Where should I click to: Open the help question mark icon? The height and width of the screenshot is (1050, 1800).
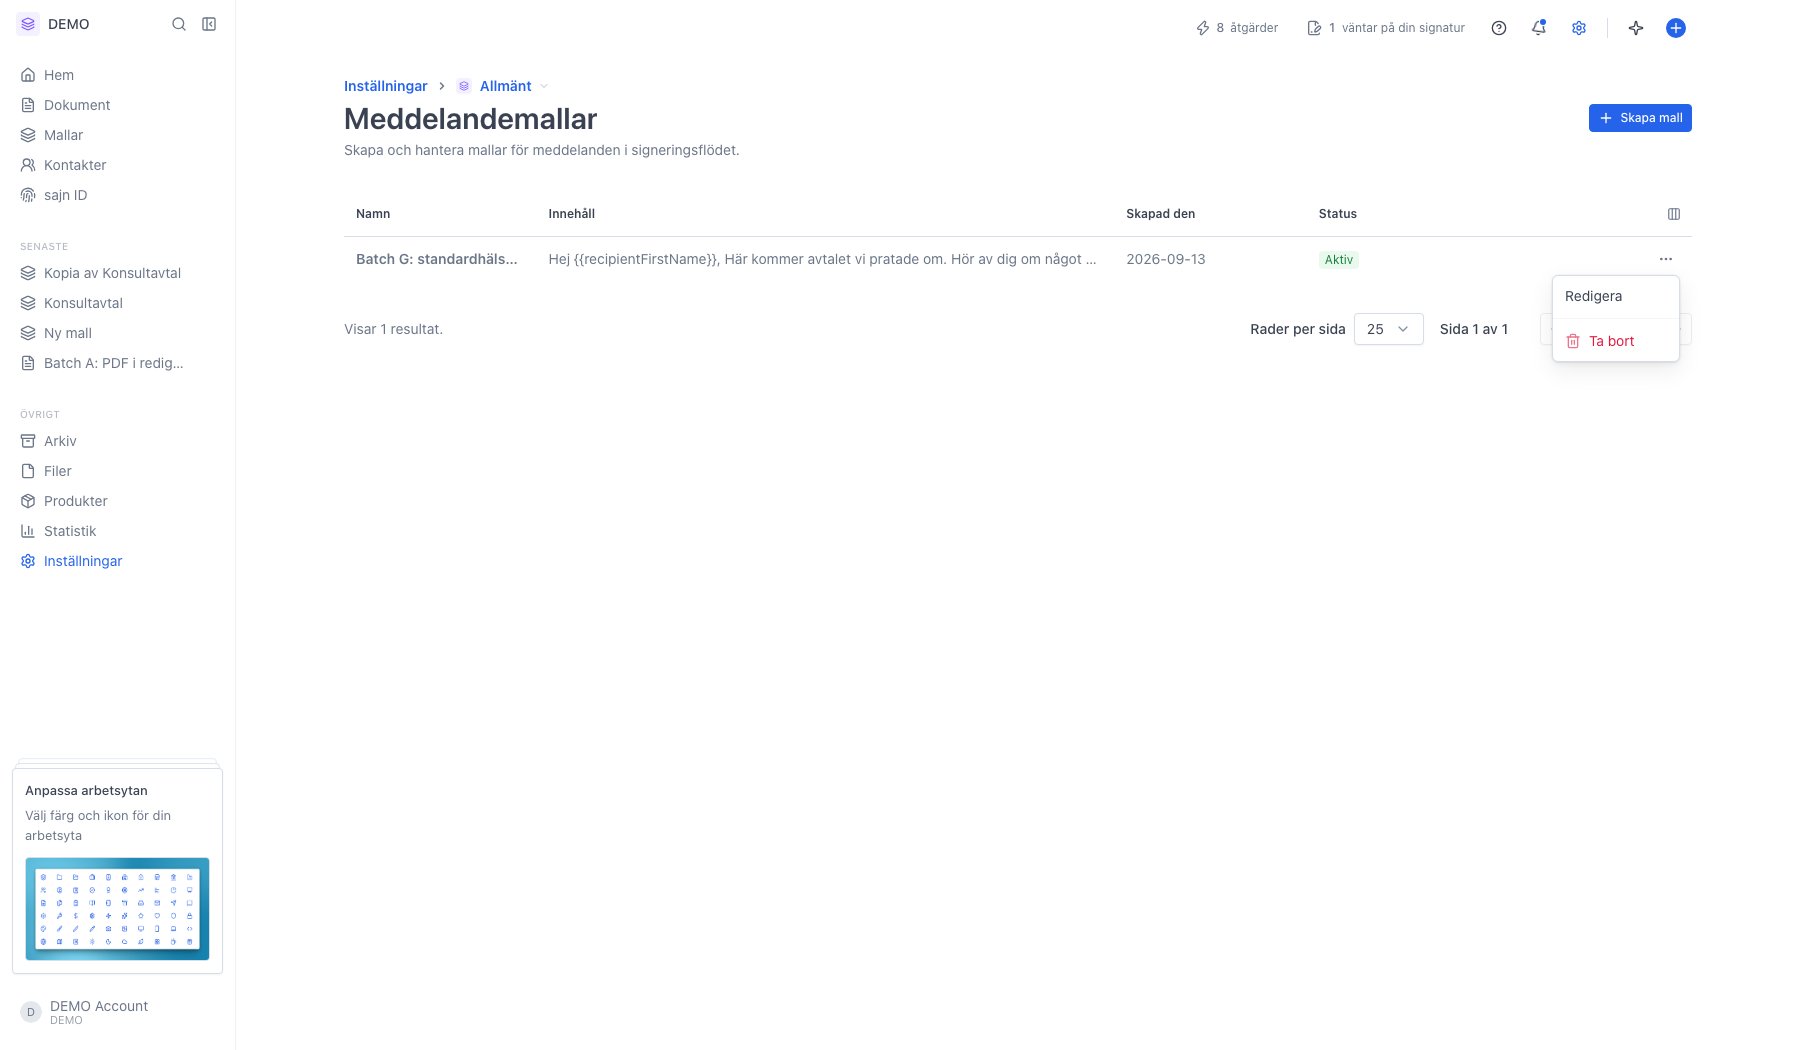[1499, 28]
